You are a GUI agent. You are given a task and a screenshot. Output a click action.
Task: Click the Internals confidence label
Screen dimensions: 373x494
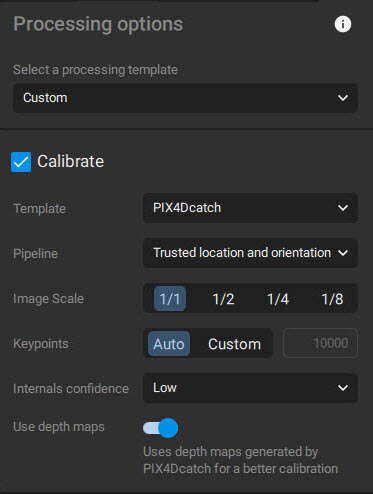click(x=71, y=389)
